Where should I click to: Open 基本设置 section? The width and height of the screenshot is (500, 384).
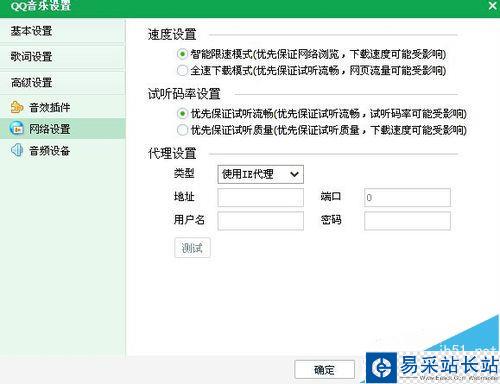coord(63,31)
